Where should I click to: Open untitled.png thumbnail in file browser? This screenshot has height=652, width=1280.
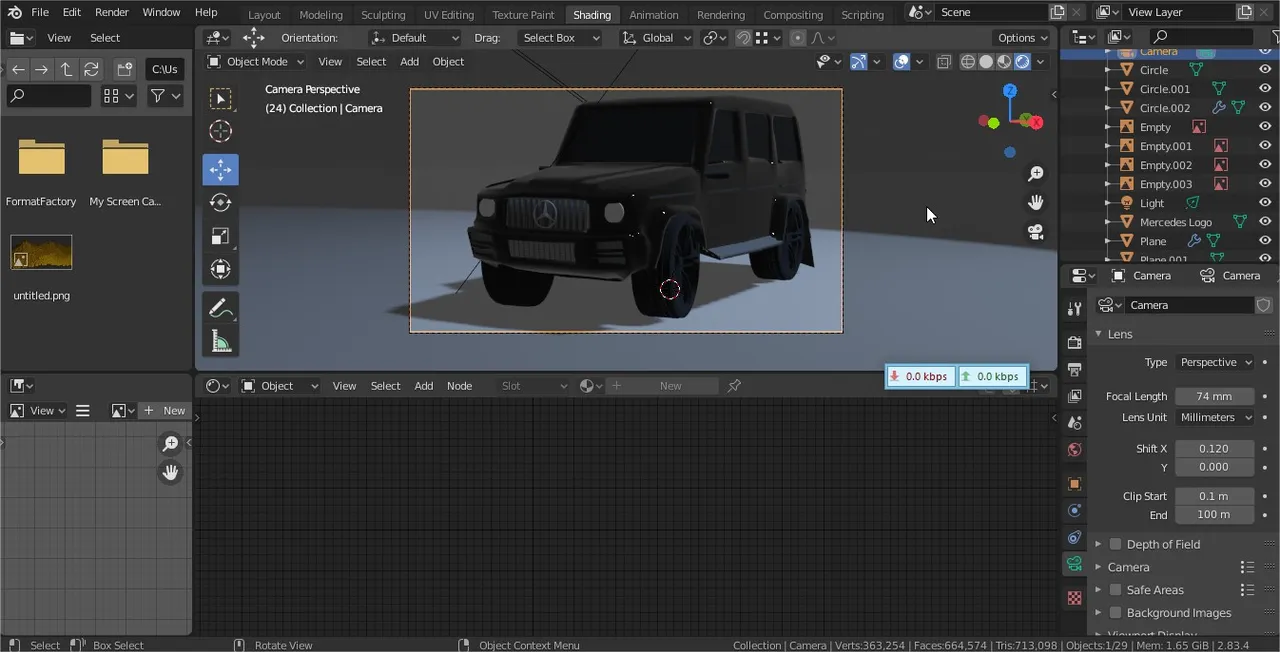click(x=41, y=253)
